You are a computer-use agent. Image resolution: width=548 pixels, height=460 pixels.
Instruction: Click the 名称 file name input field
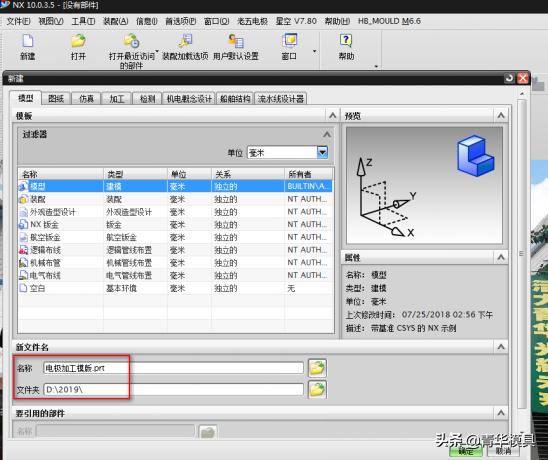(x=174, y=368)
